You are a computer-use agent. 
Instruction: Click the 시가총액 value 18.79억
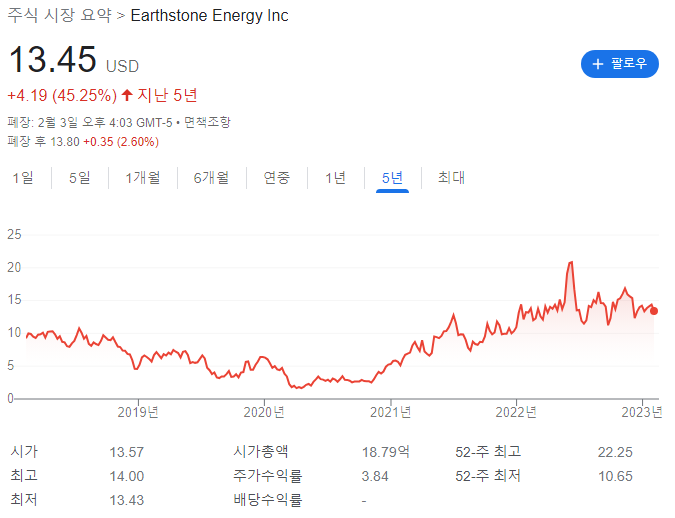pos(385,452)
